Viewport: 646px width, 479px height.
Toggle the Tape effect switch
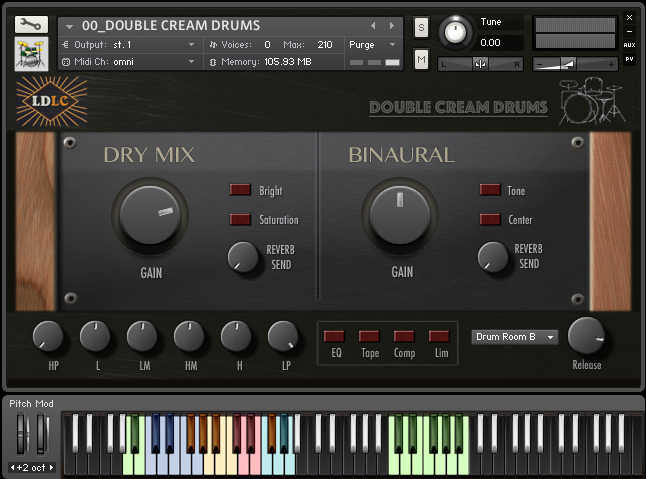click(x=369, y=336)
